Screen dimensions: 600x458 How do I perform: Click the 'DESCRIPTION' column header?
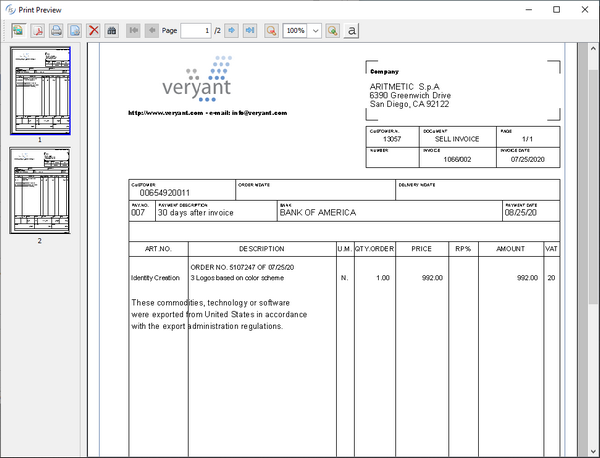click(x=262, y=249)
